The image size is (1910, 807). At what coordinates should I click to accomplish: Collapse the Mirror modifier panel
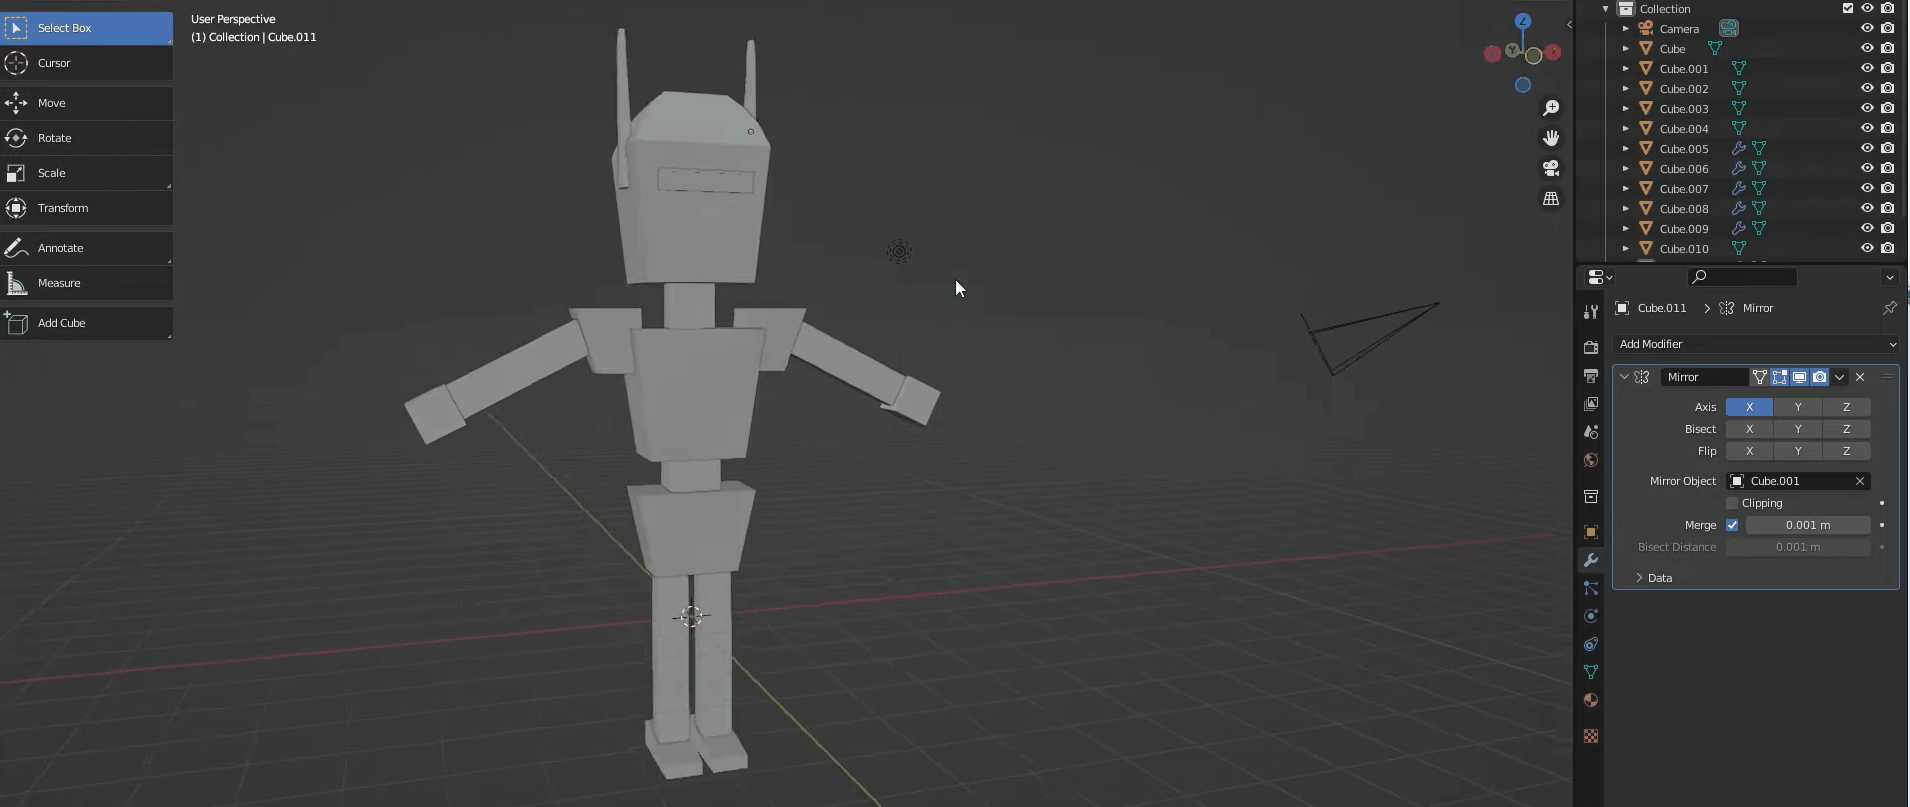coord(1624,377)
